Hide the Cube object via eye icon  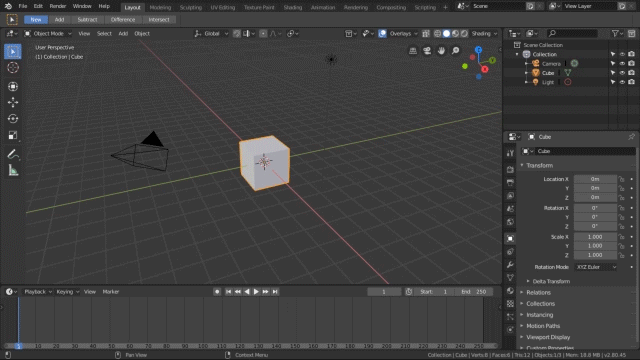click(x=622, y=73)
